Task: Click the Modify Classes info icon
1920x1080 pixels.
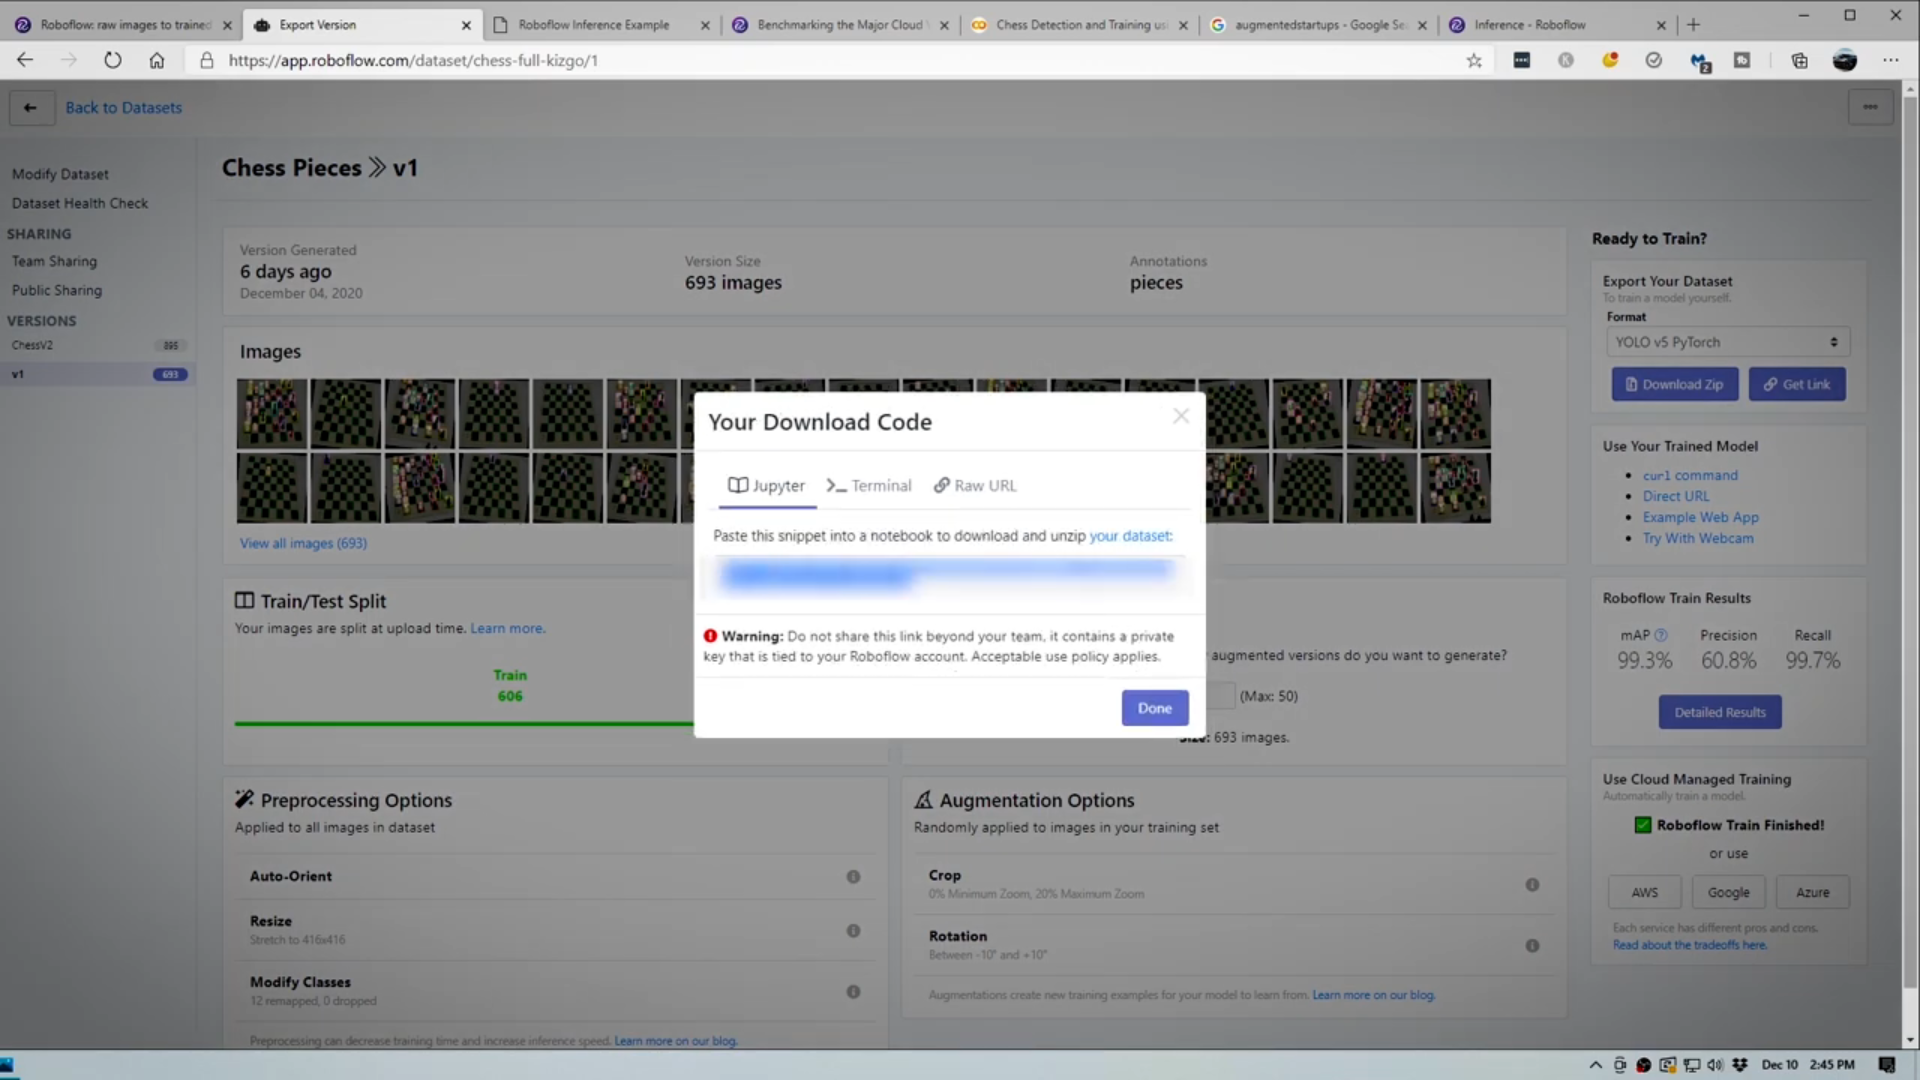Action: point(853,991)
